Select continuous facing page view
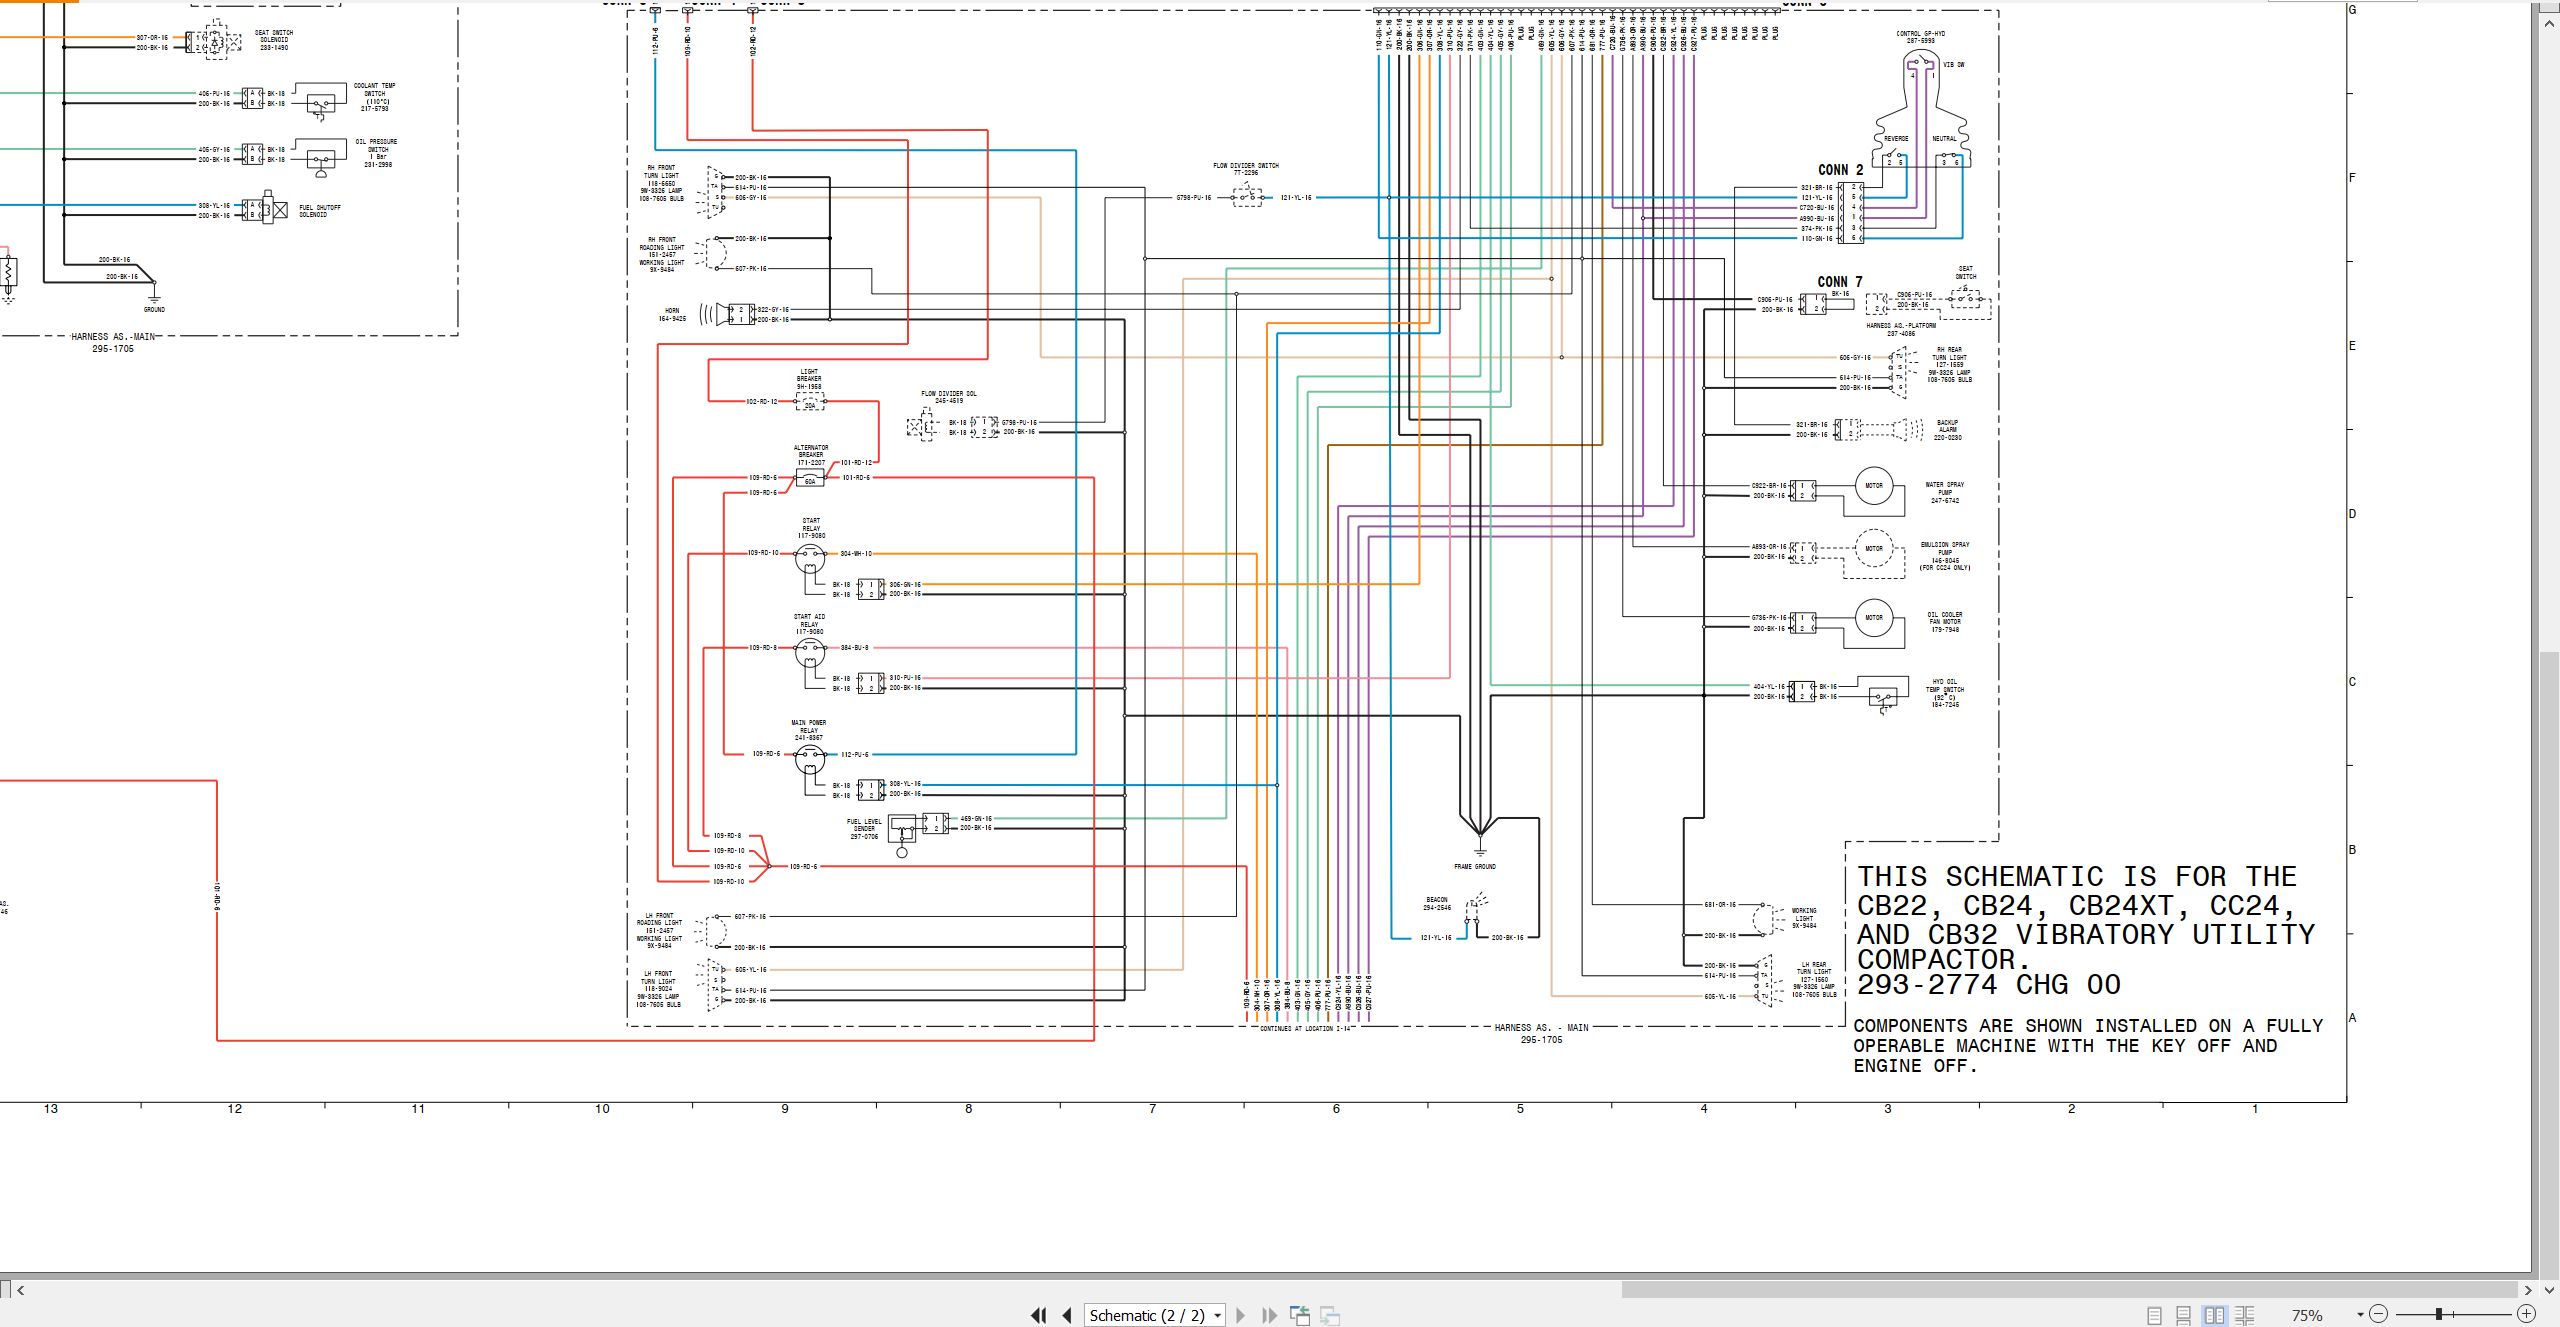This screenshot has width=2560, height=1327. click(2245, 1315)
